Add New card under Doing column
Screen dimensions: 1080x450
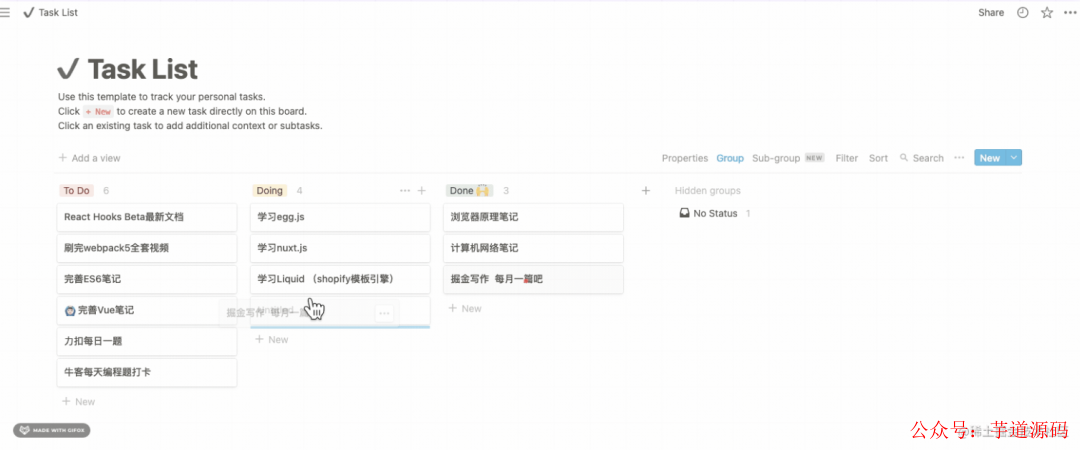tap(271, 340)
